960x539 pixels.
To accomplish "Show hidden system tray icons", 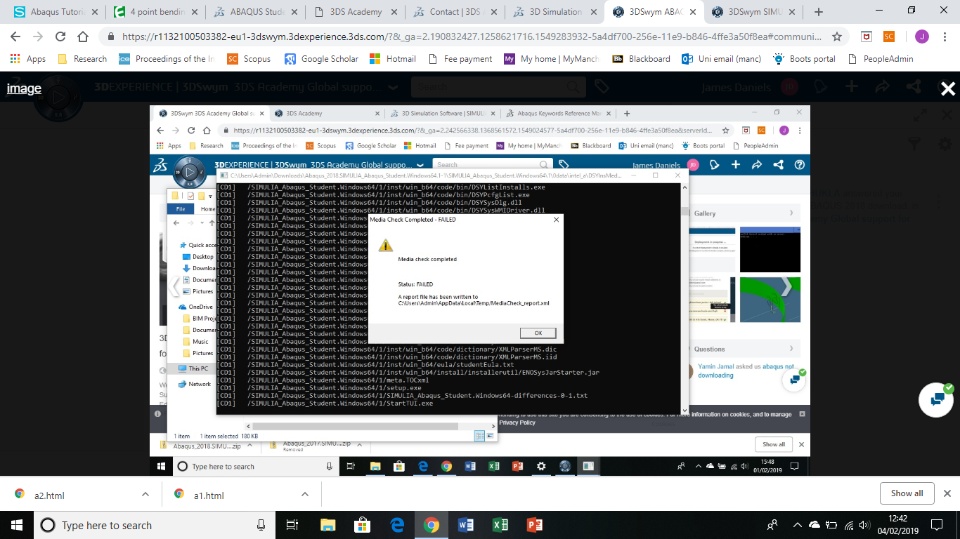I will (x=797, y=525).
